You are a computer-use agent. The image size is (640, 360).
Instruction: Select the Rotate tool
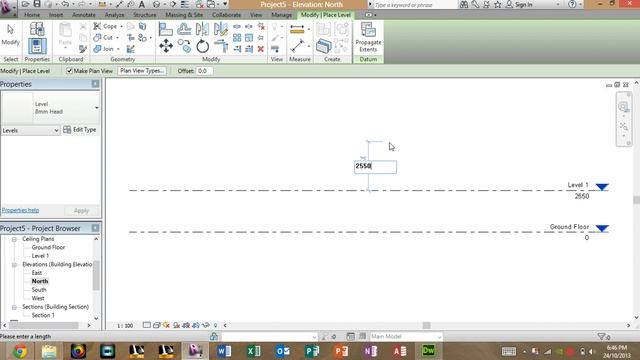click(202, 46)
